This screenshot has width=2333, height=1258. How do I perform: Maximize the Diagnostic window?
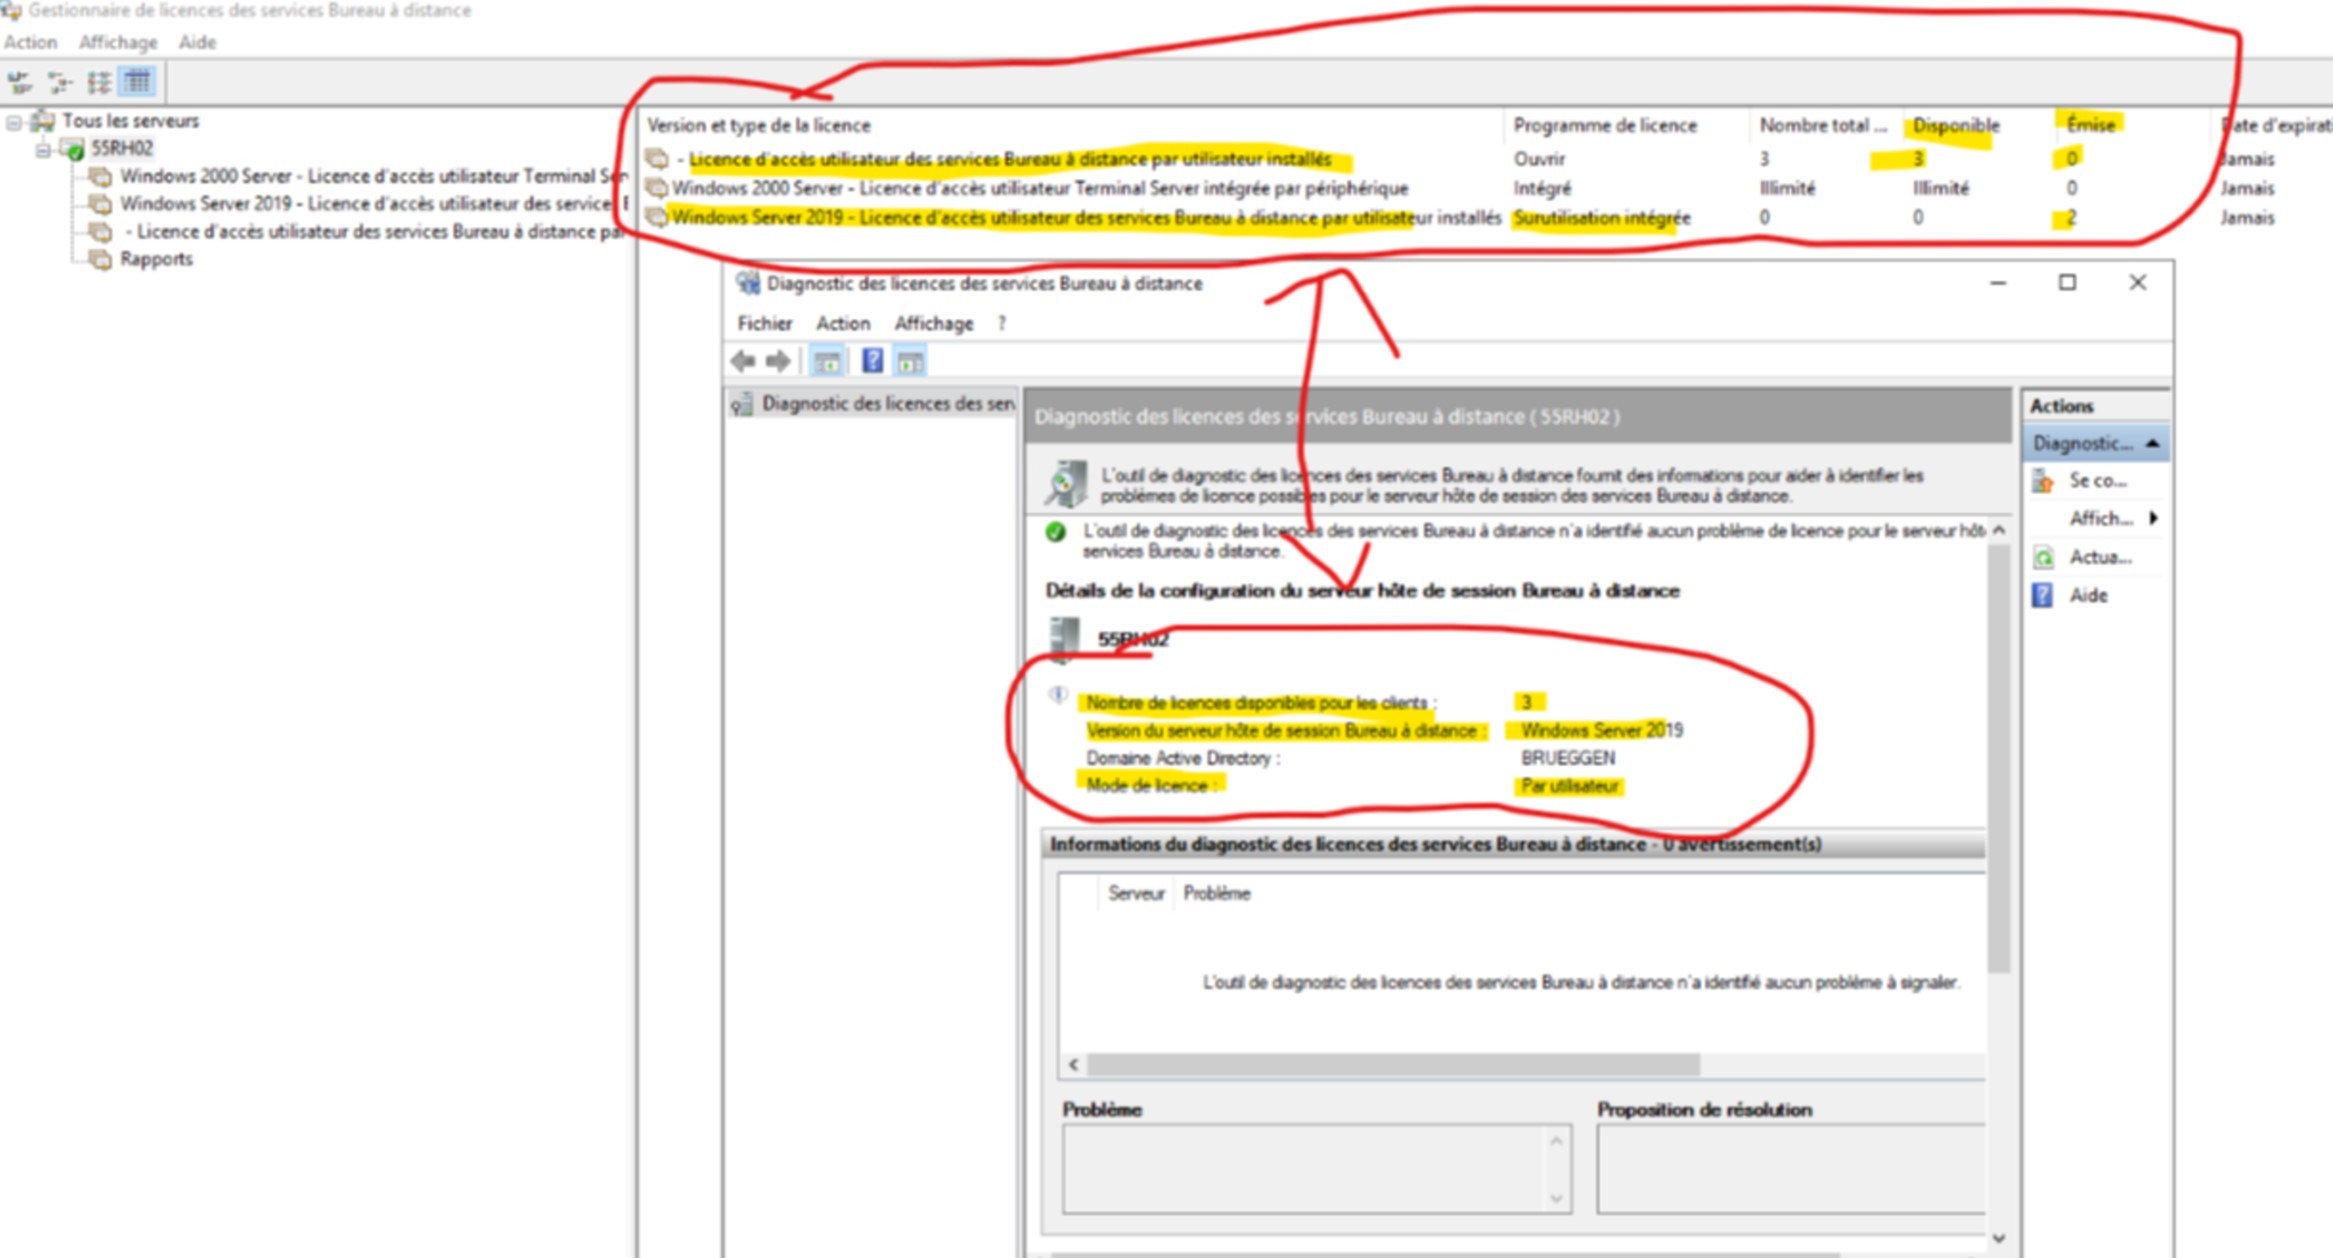coord(2067,283)
